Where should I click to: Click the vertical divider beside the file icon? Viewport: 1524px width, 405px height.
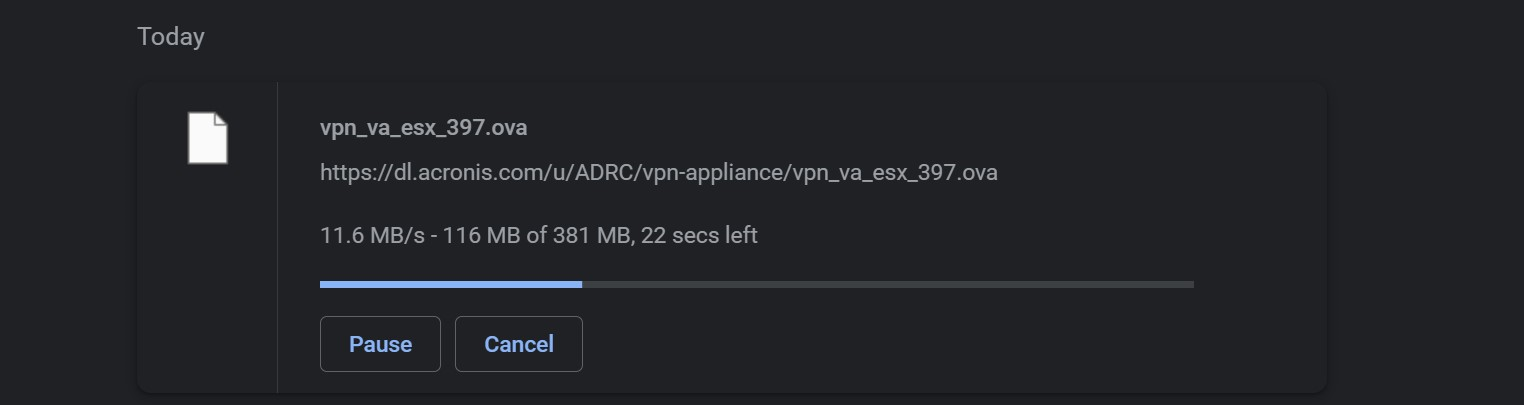[x=277, y=237]
